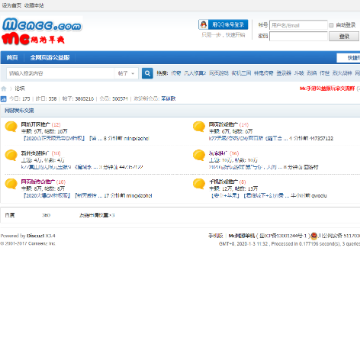
Task: Click speech-bubble icon of forum with 4万 topics
Action: 11,155
